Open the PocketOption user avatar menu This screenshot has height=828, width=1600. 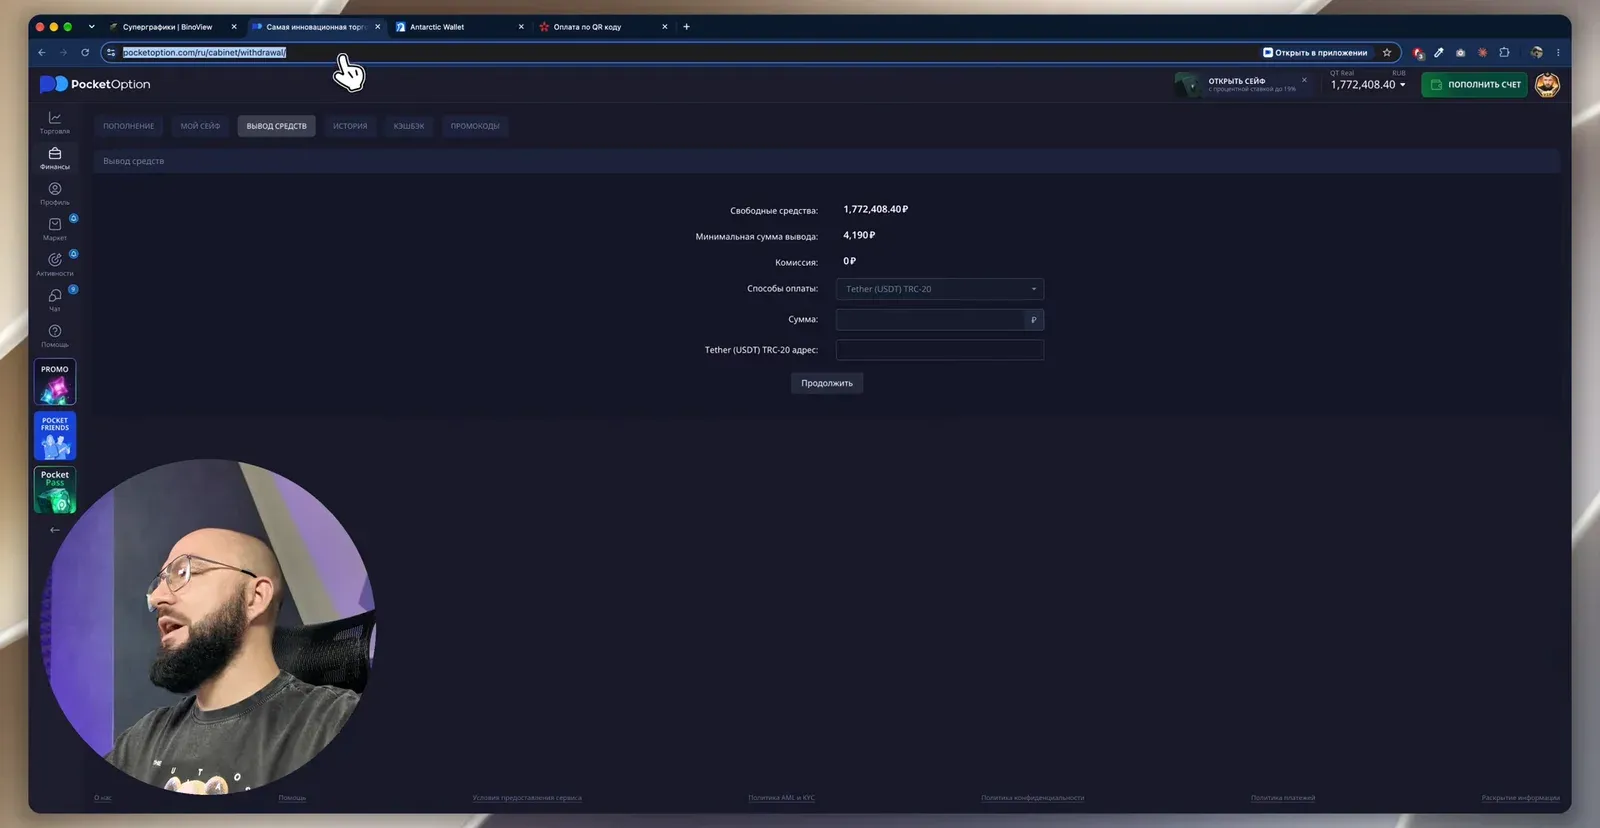click(1547, 85)
